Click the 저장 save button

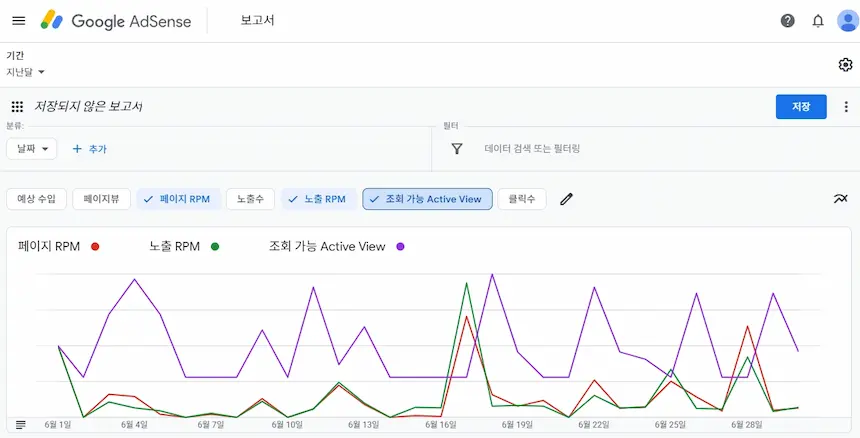[801, 107]
